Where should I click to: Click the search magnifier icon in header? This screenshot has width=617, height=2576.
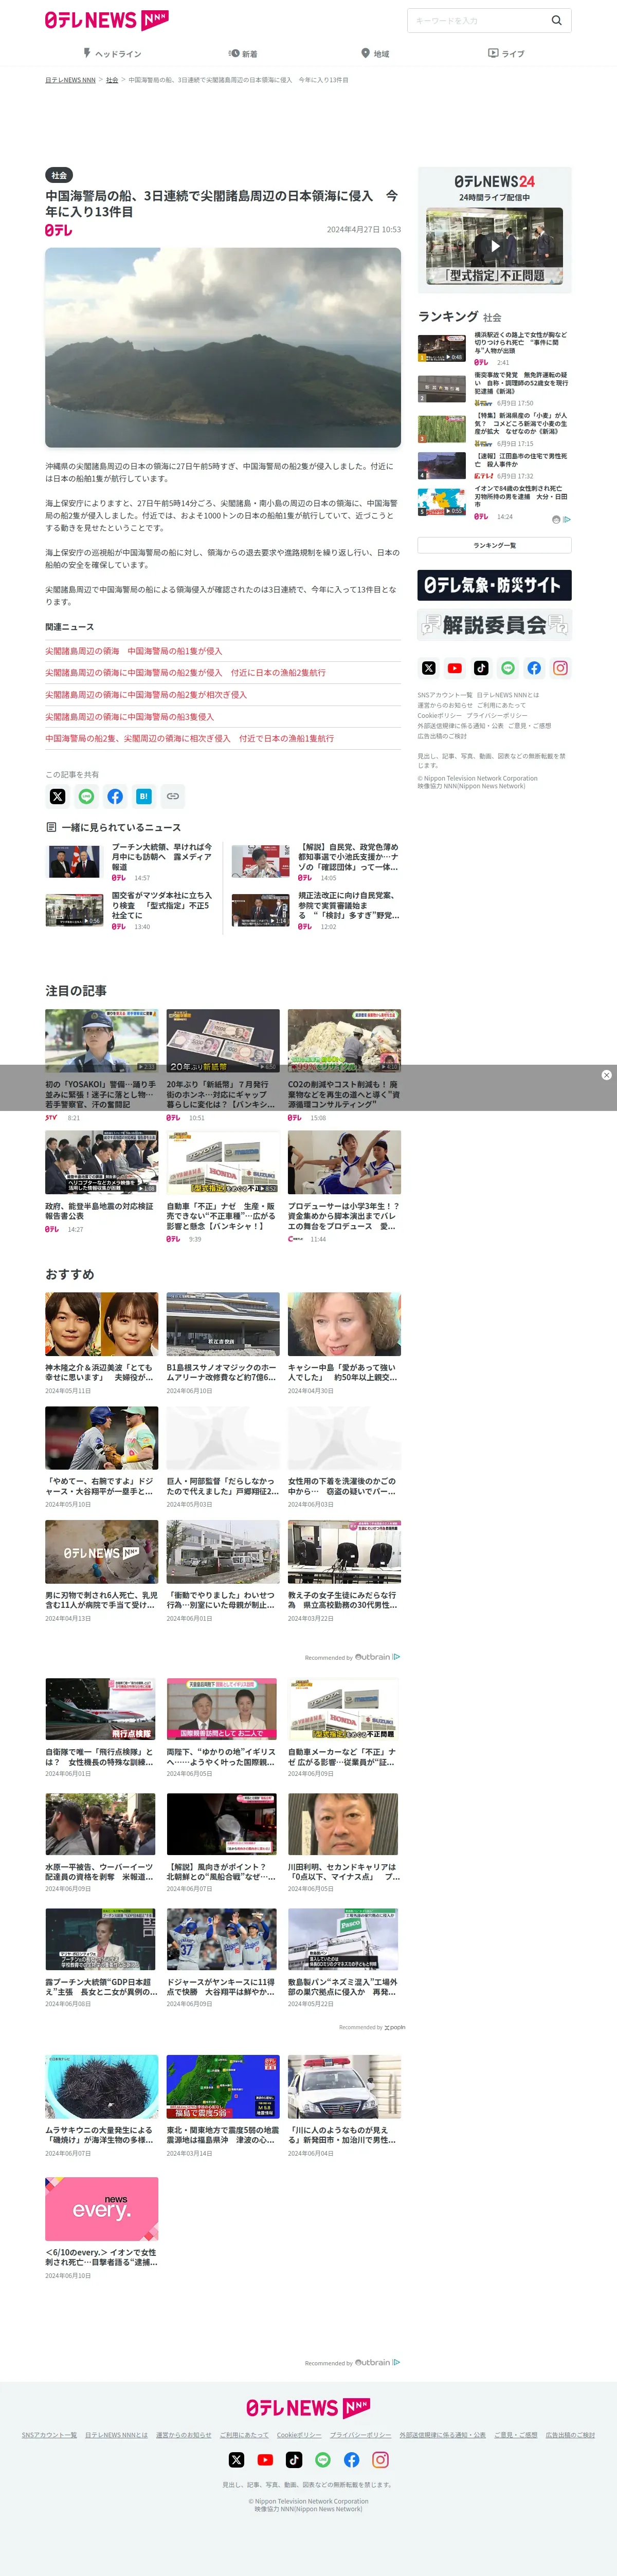[557, 20]
